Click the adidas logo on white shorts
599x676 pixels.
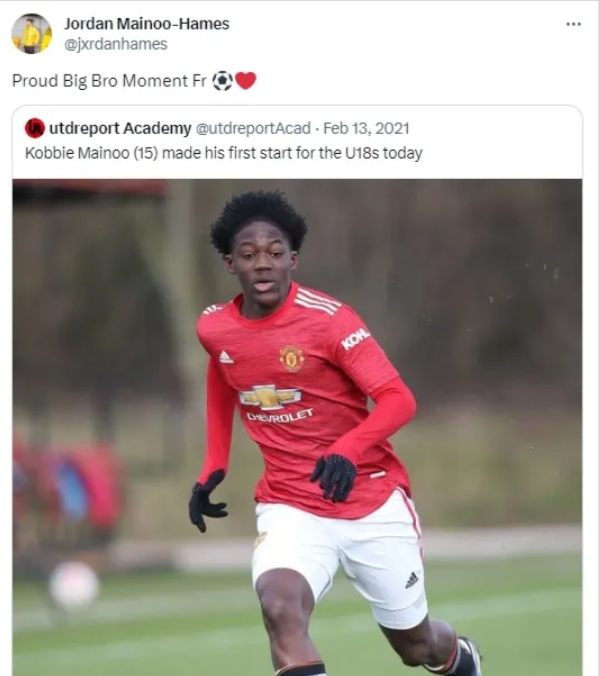(412, 580)
